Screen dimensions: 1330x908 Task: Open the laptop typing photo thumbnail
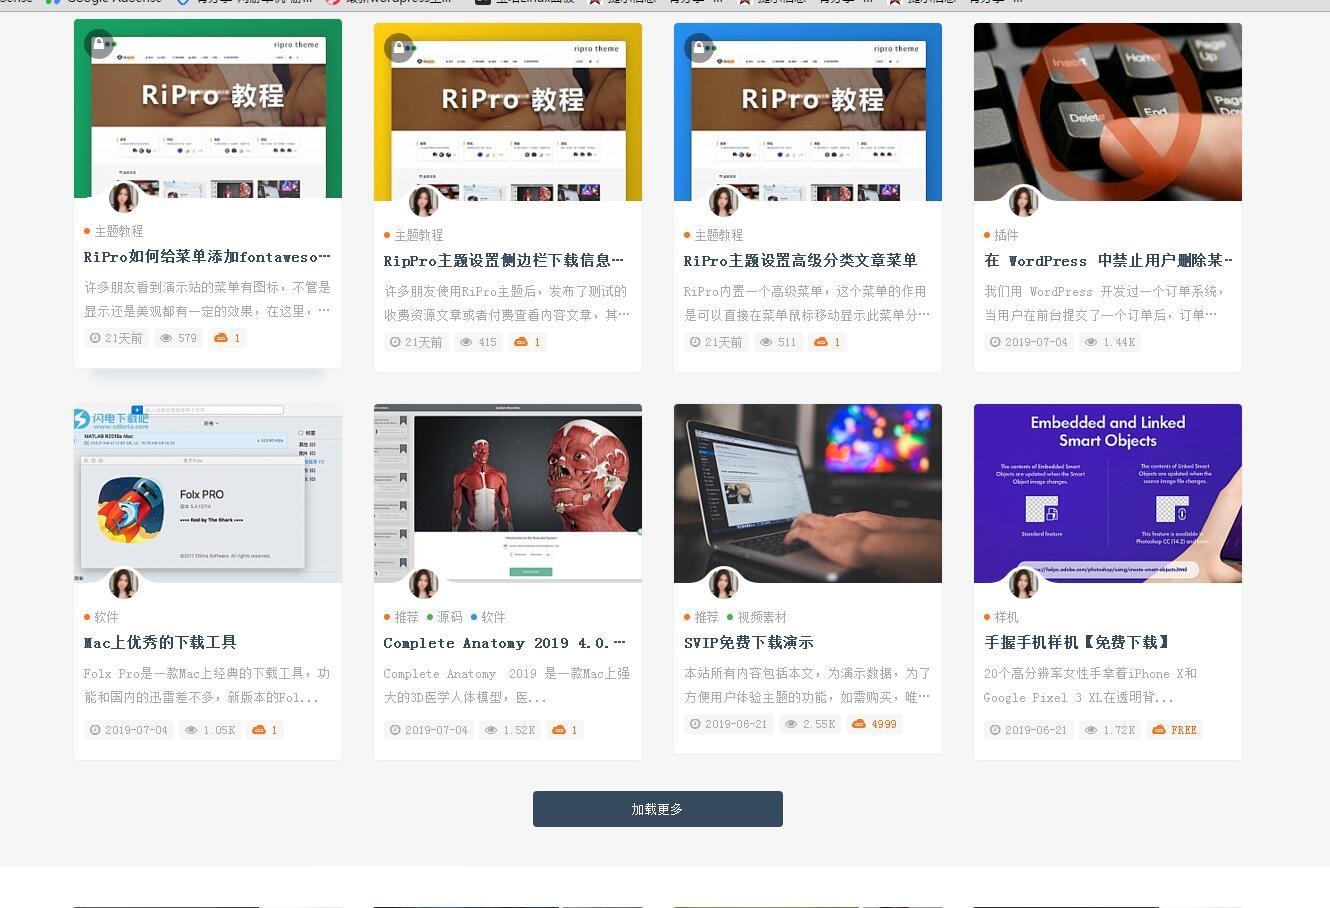pyautogui.click(x=808, y=493)
